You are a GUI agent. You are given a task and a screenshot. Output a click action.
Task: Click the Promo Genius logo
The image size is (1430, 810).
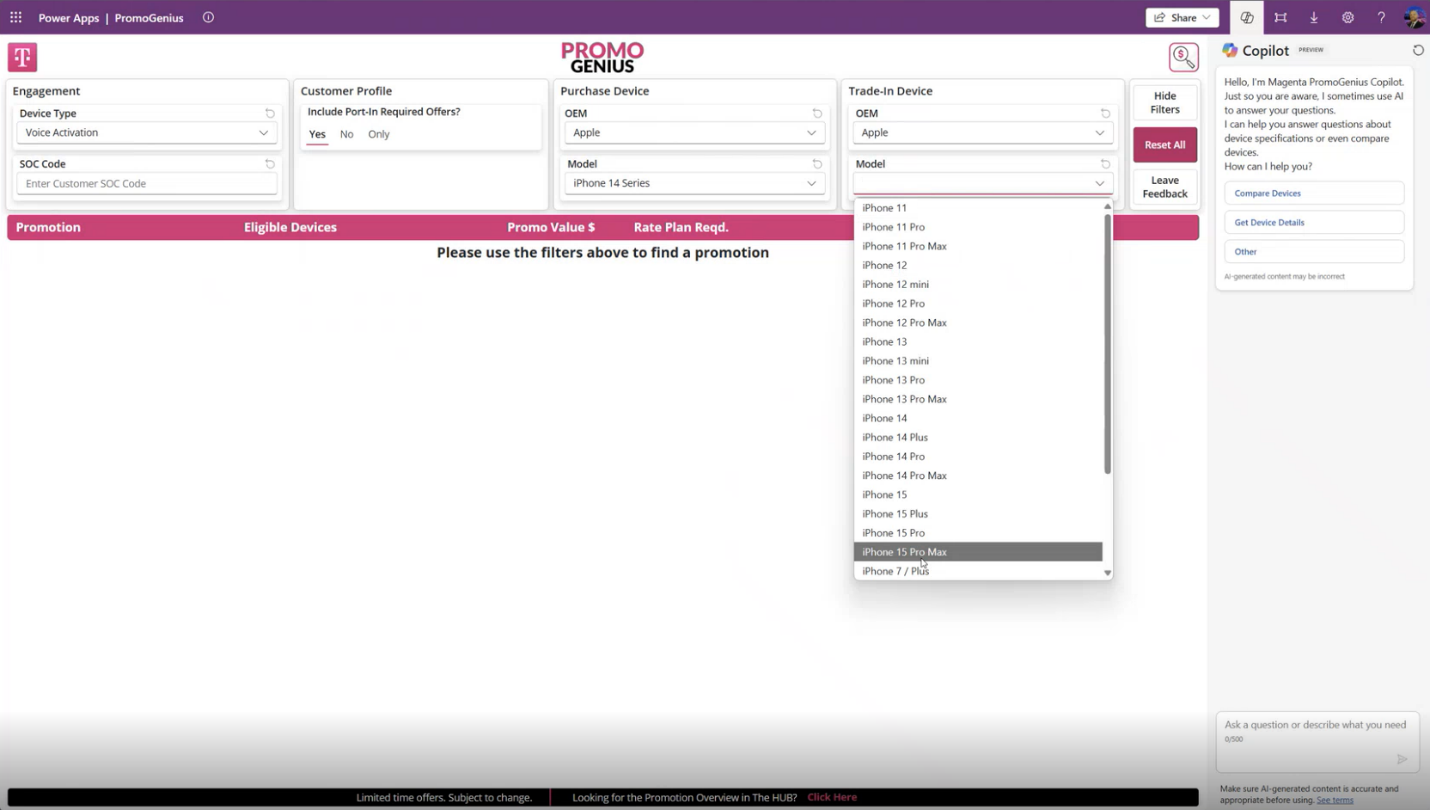coord(602,57)
